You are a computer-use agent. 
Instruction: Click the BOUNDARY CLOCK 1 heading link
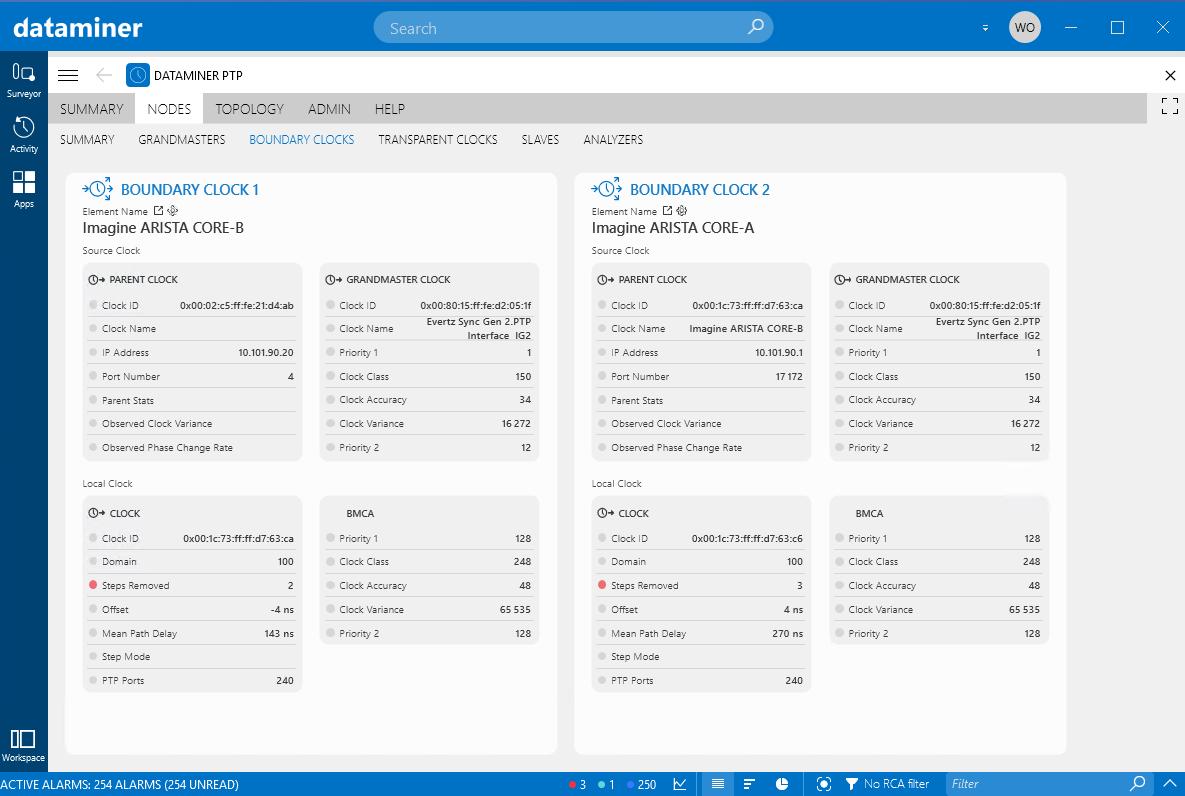click(x=190, y=189)
